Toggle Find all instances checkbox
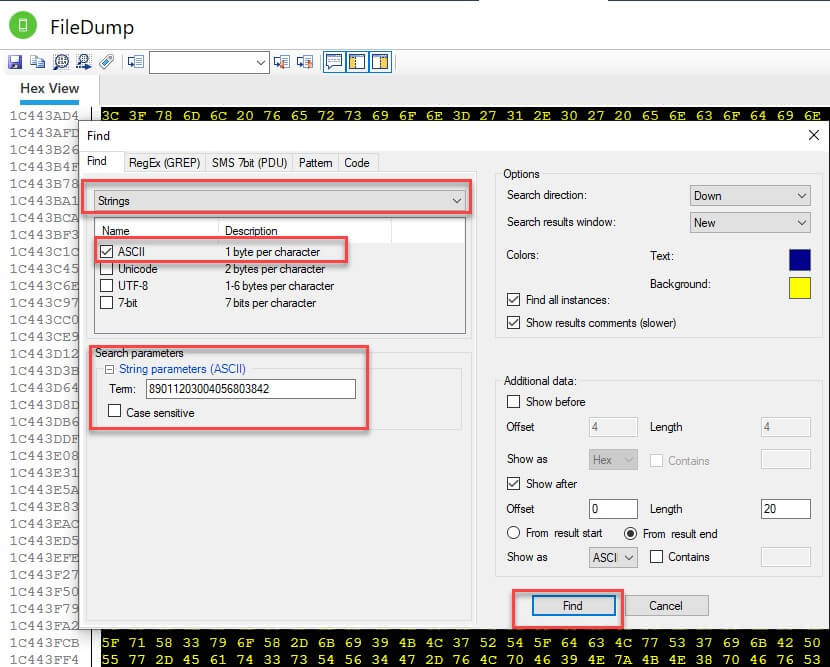 (513, 300)
